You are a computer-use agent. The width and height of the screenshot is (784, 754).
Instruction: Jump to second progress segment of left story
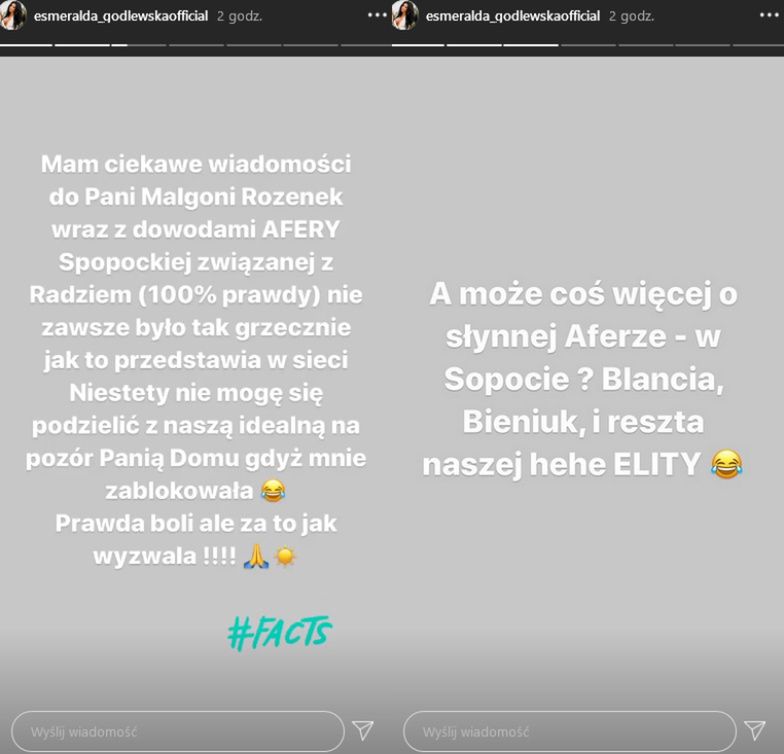[82, 45]
